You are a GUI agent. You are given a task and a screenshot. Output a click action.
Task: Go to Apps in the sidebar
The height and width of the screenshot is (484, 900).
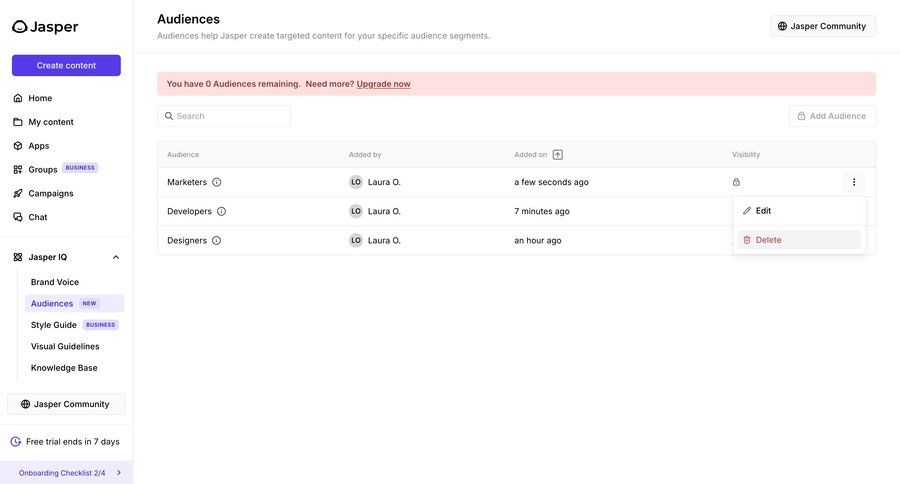point(39,146)
